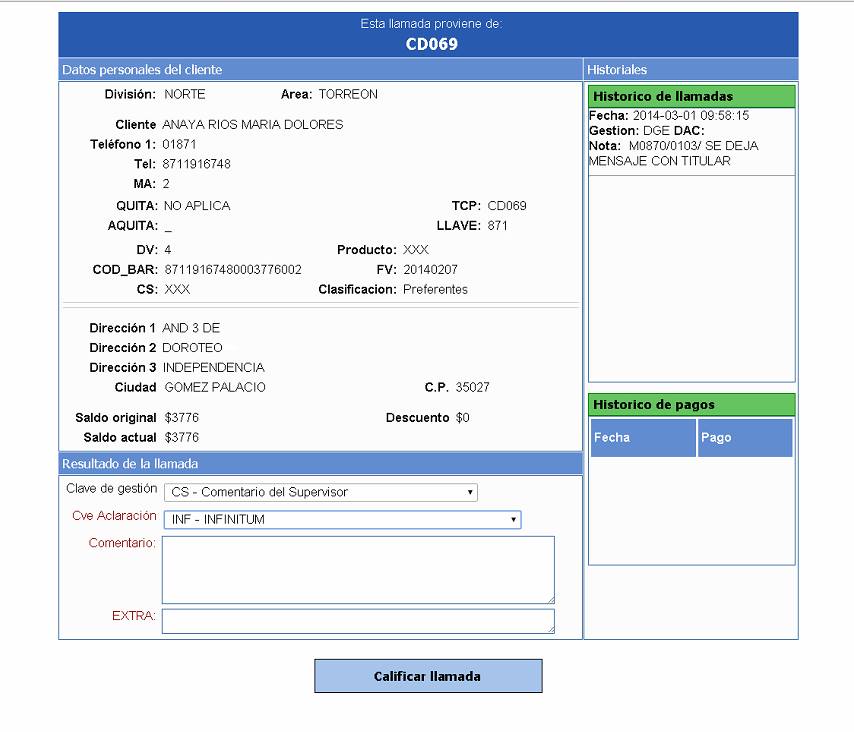This screenshot has width=854, height=732.
Task: Click the call history note entry
Action: tap(673, 153)
